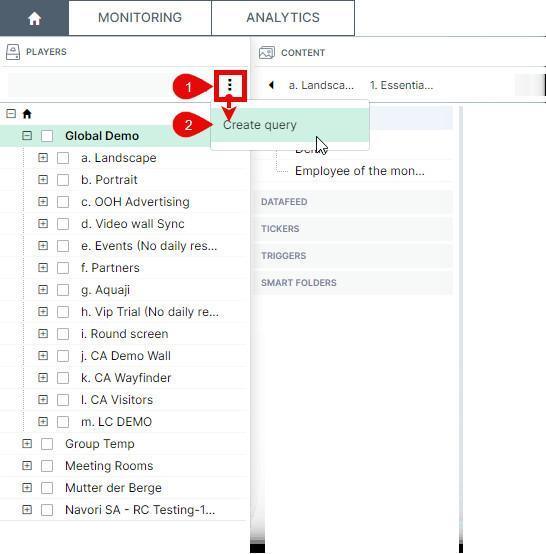Collapse the Global Demo group
This screenshot has height=554, width=546.
pyautogui.click(x=27, y=136)
